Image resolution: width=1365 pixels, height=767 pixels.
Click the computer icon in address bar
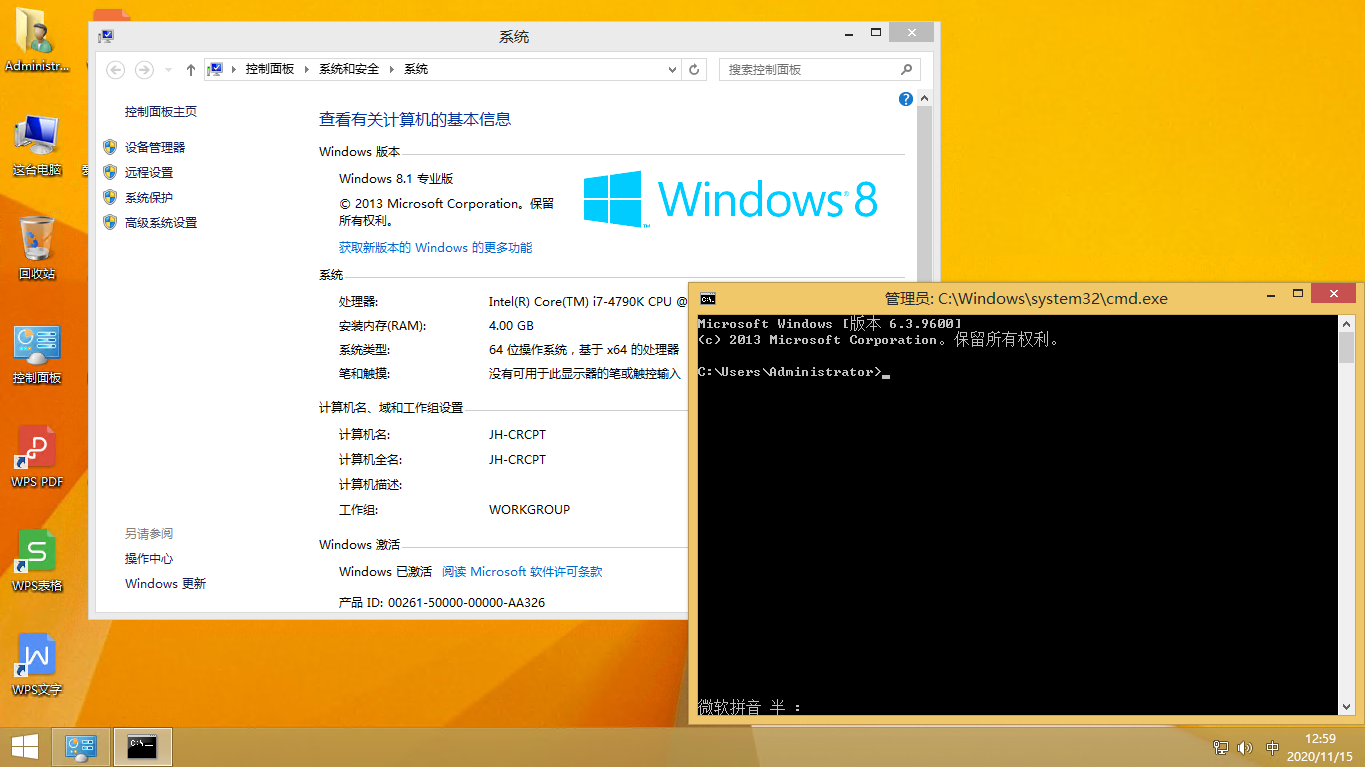(214, 69)
